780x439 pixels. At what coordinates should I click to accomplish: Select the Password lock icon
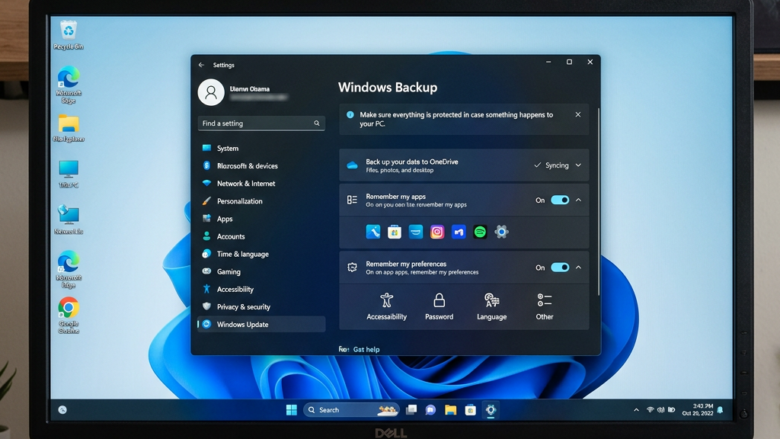point(439,300)
